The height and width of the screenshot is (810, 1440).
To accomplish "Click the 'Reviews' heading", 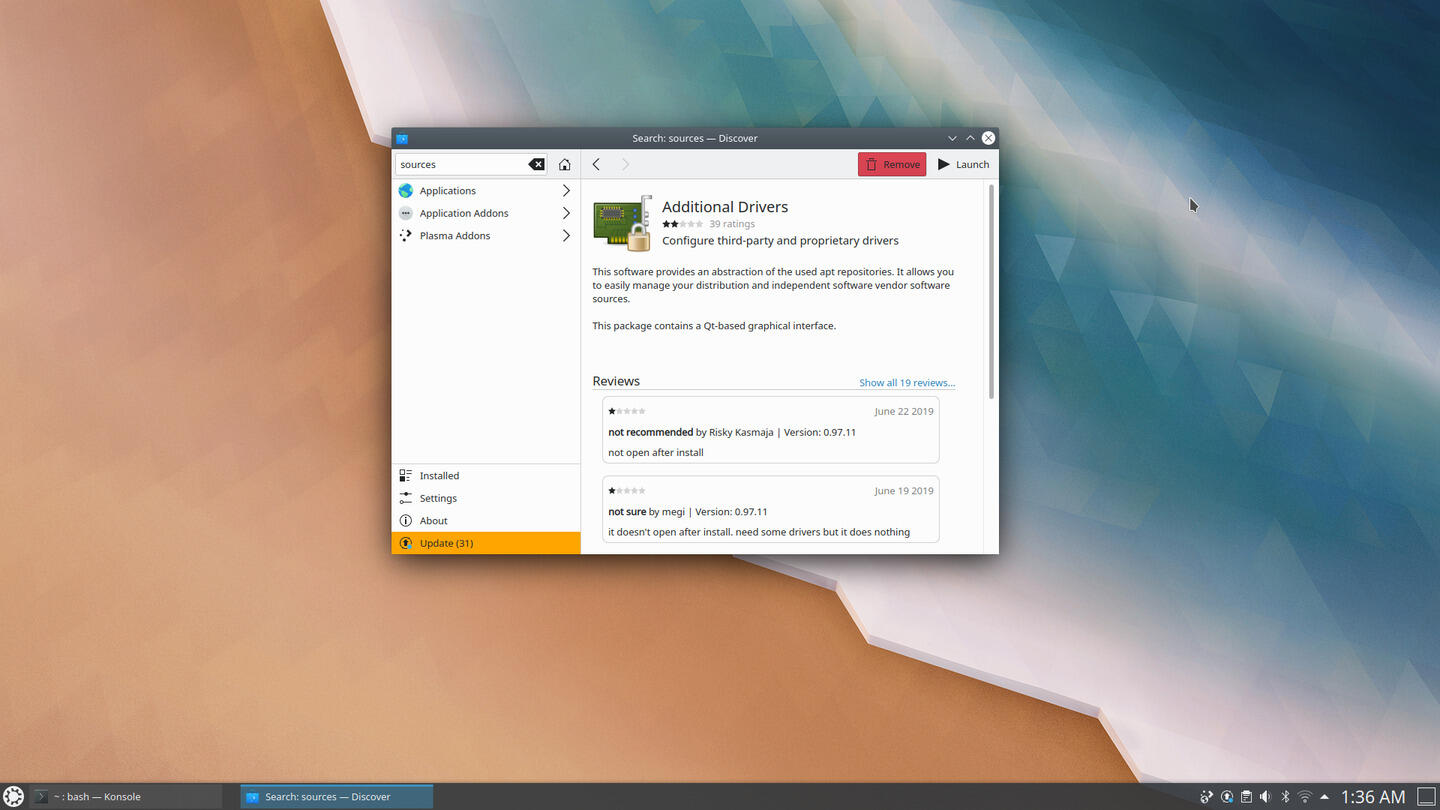I will (616, 381).
